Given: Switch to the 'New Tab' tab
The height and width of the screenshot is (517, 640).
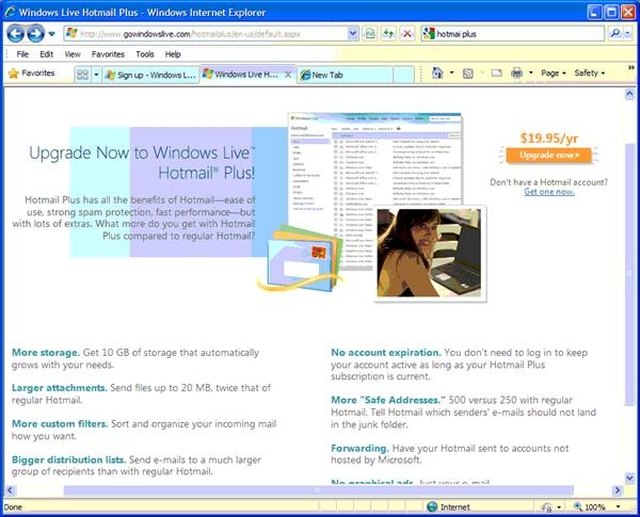Looking at the screenshot, I should [x=345, y=75].
